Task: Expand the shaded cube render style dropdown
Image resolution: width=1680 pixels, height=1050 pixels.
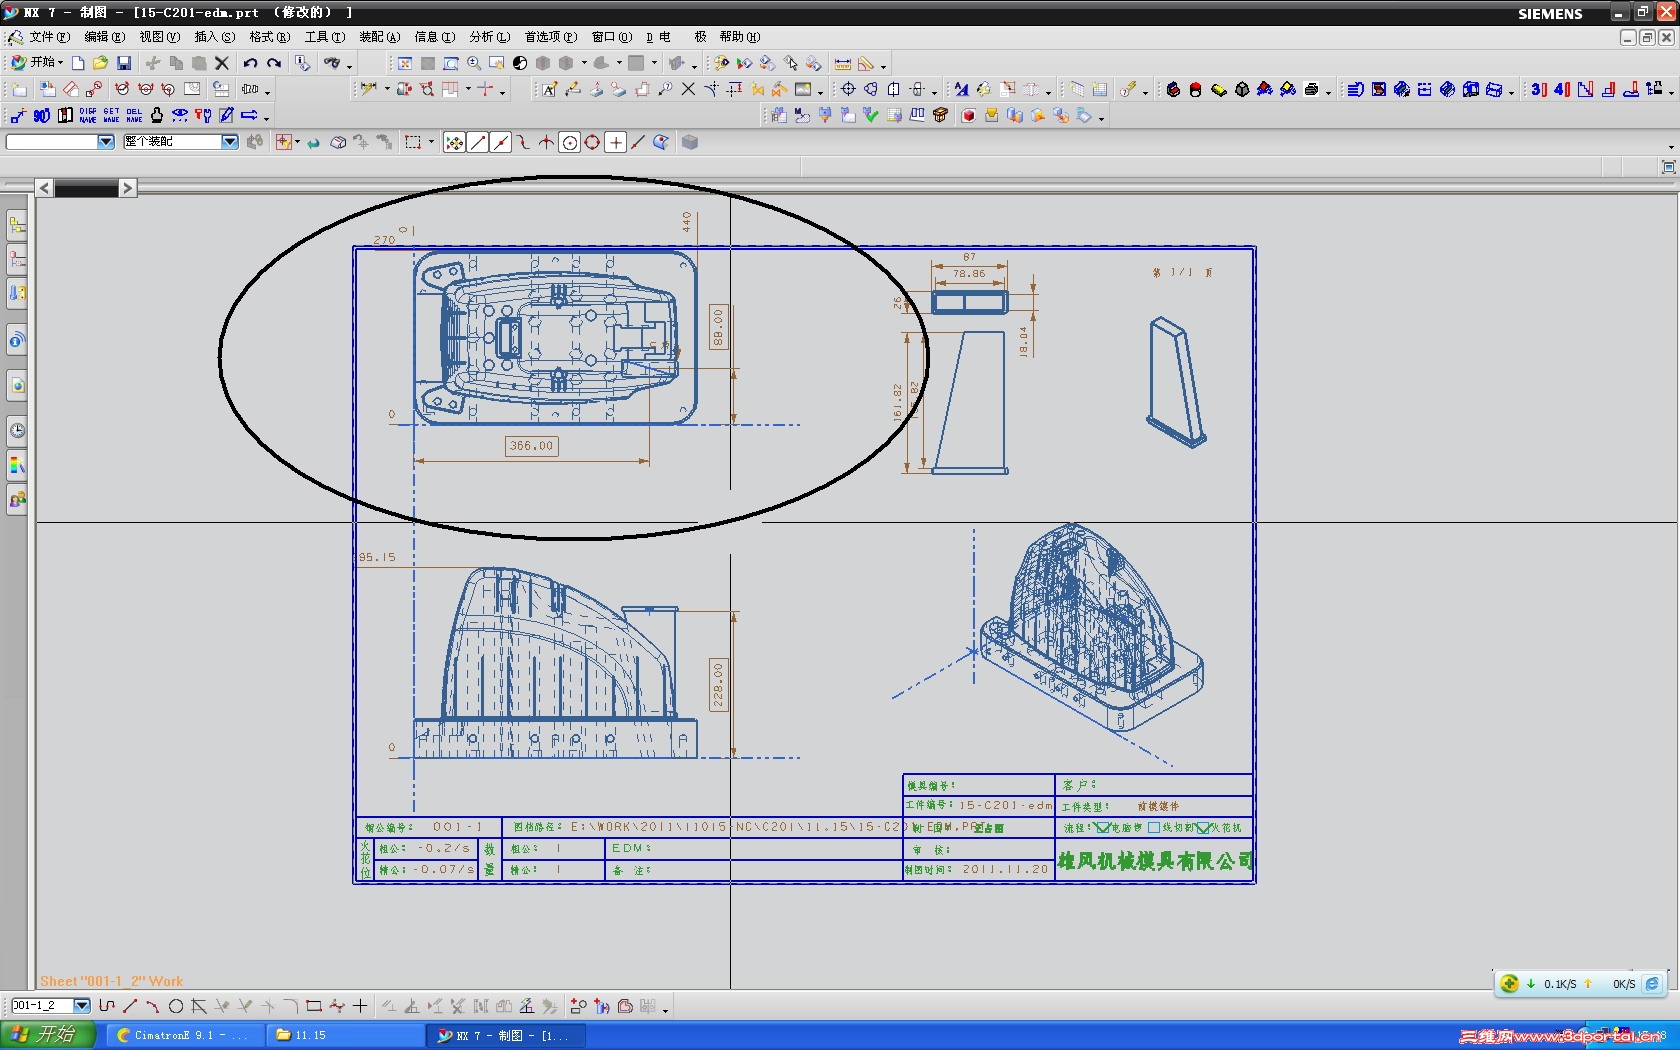Action: pos(585,63)
